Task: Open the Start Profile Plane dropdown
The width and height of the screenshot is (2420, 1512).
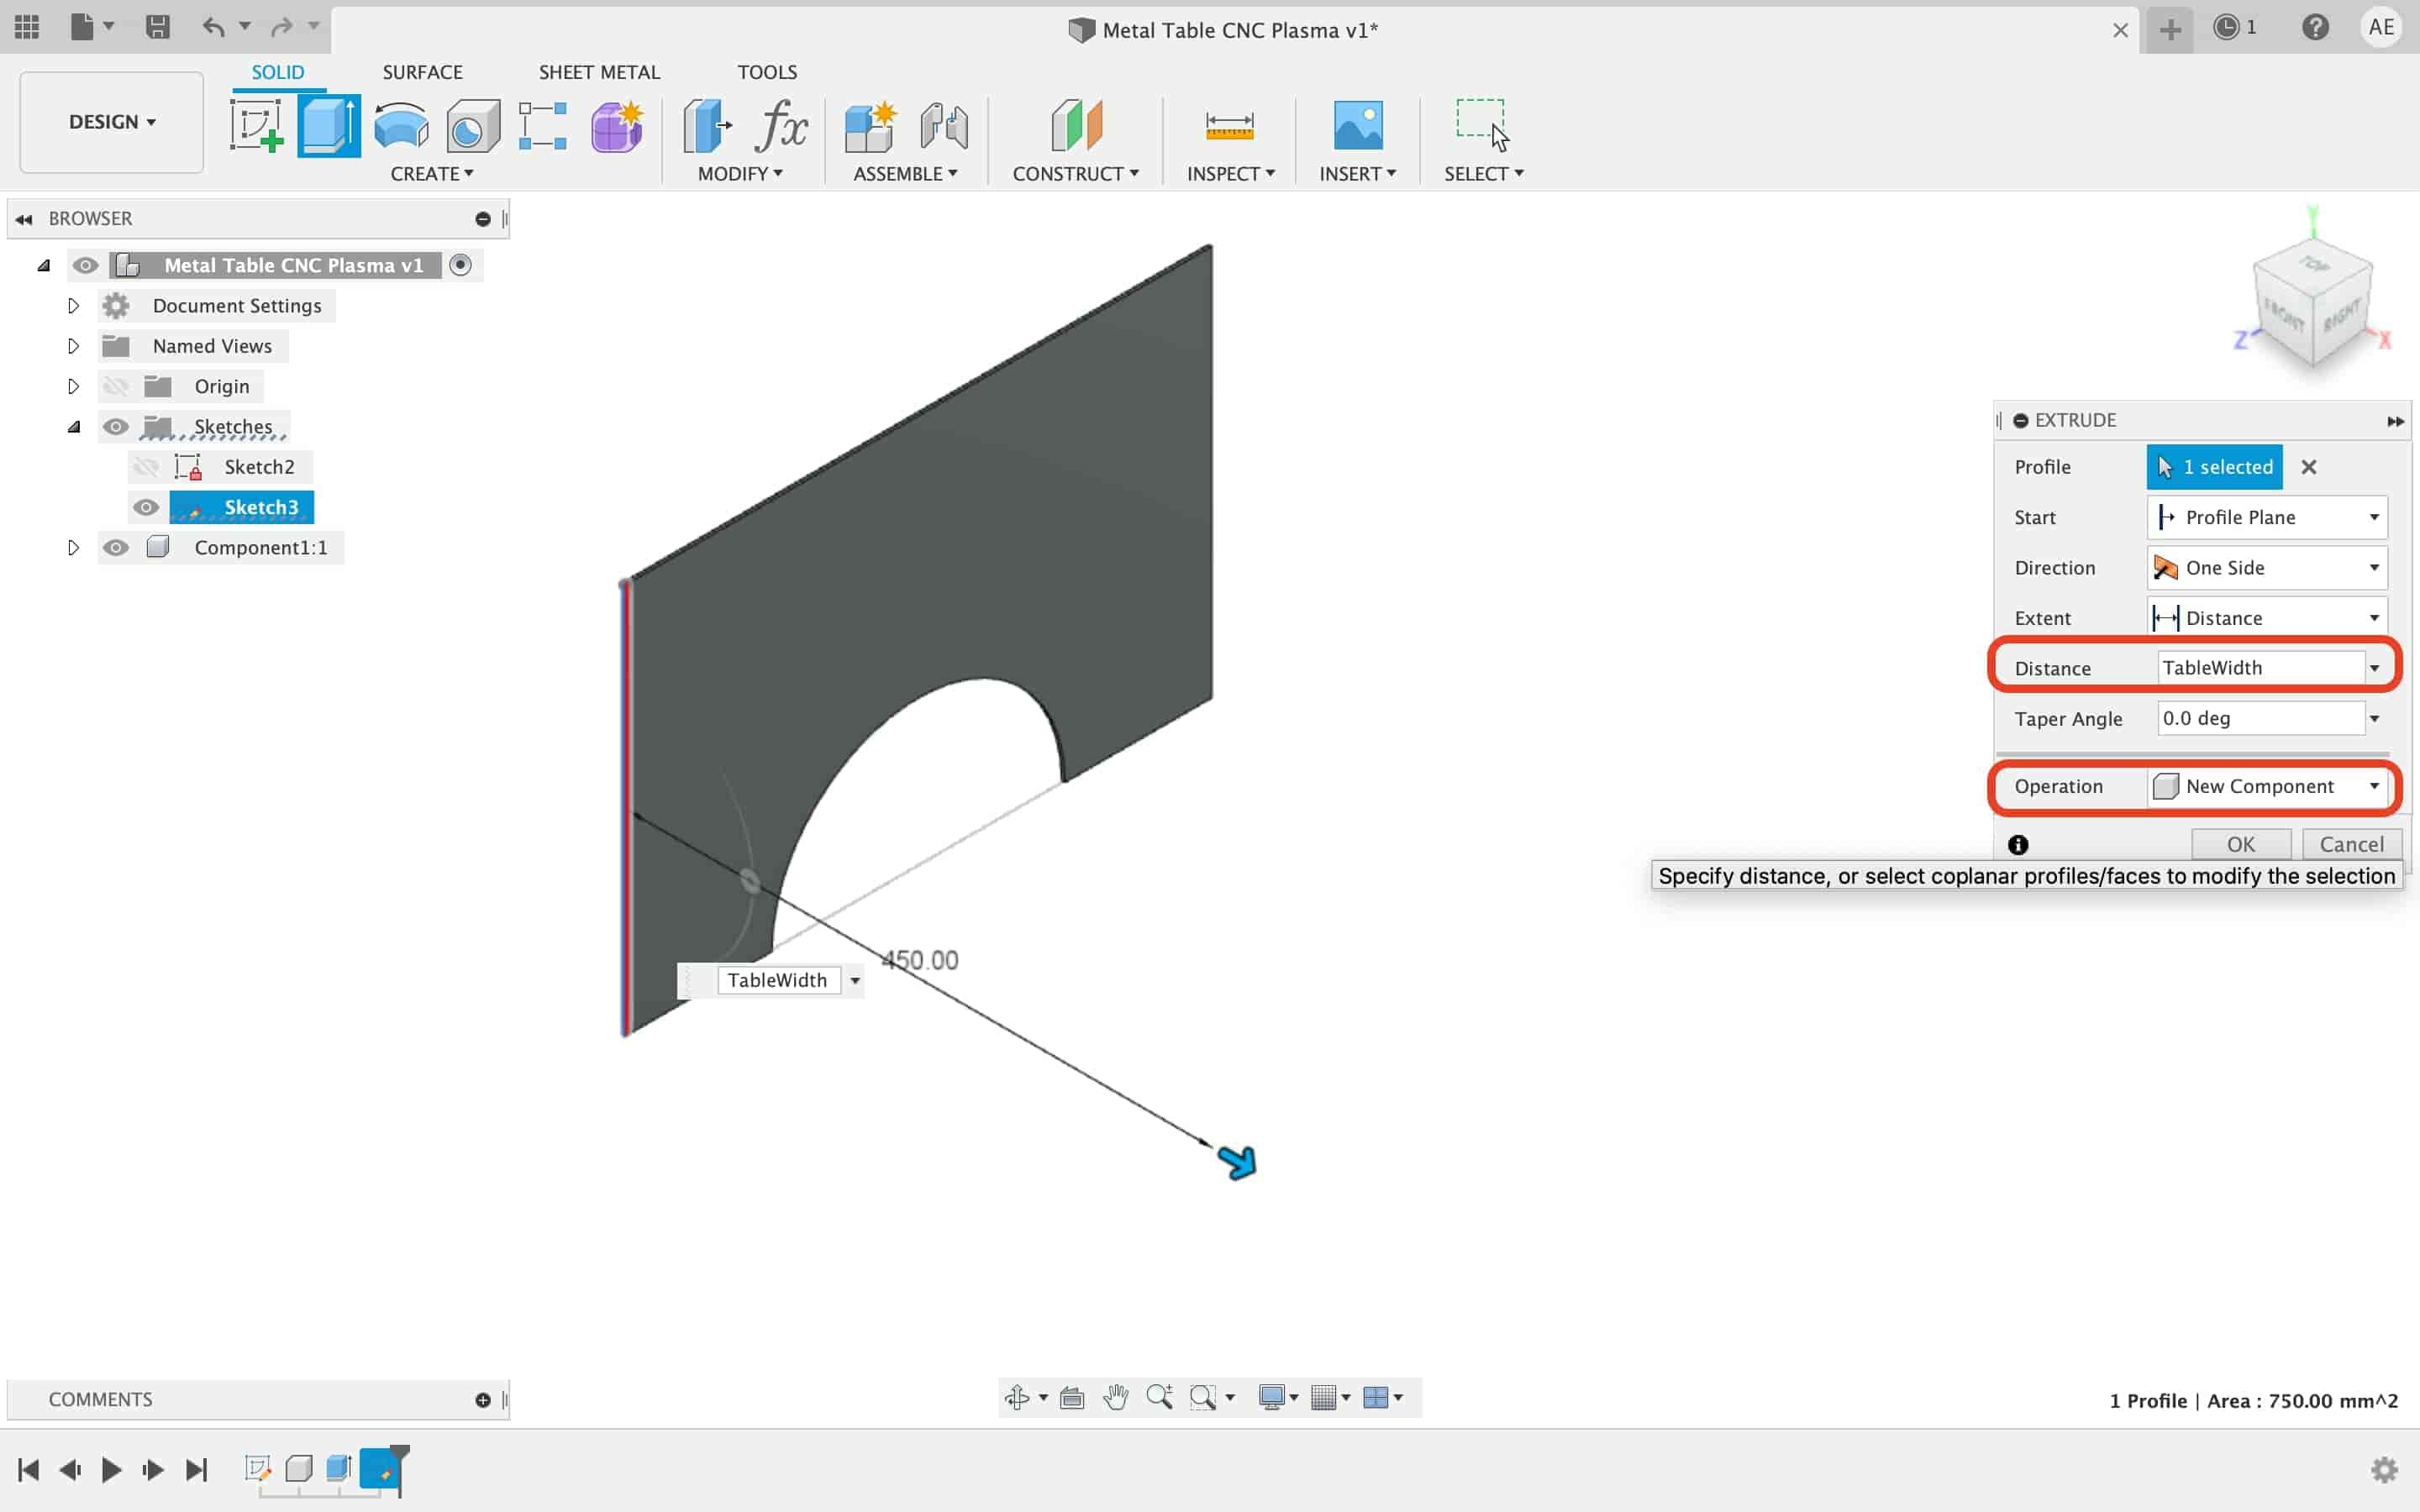Action: click(x=2266, y=517)
